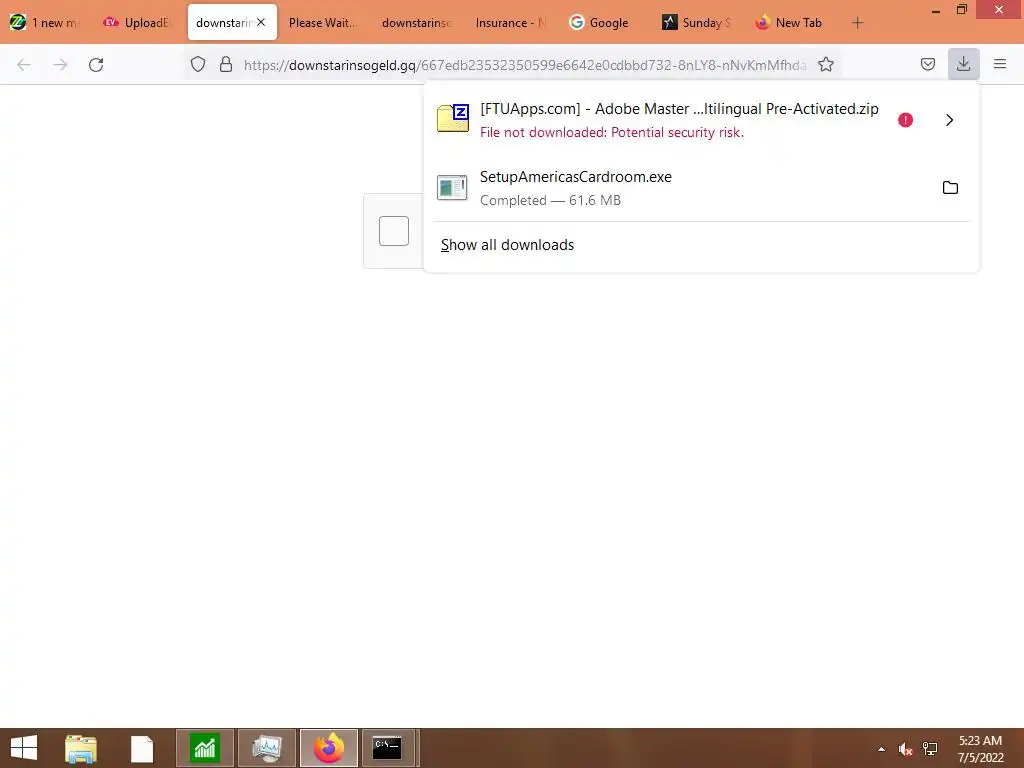Select the SetupAmericasCardroom.exe file name
This screenshot has width=1024, height=768.
point(575,177)
